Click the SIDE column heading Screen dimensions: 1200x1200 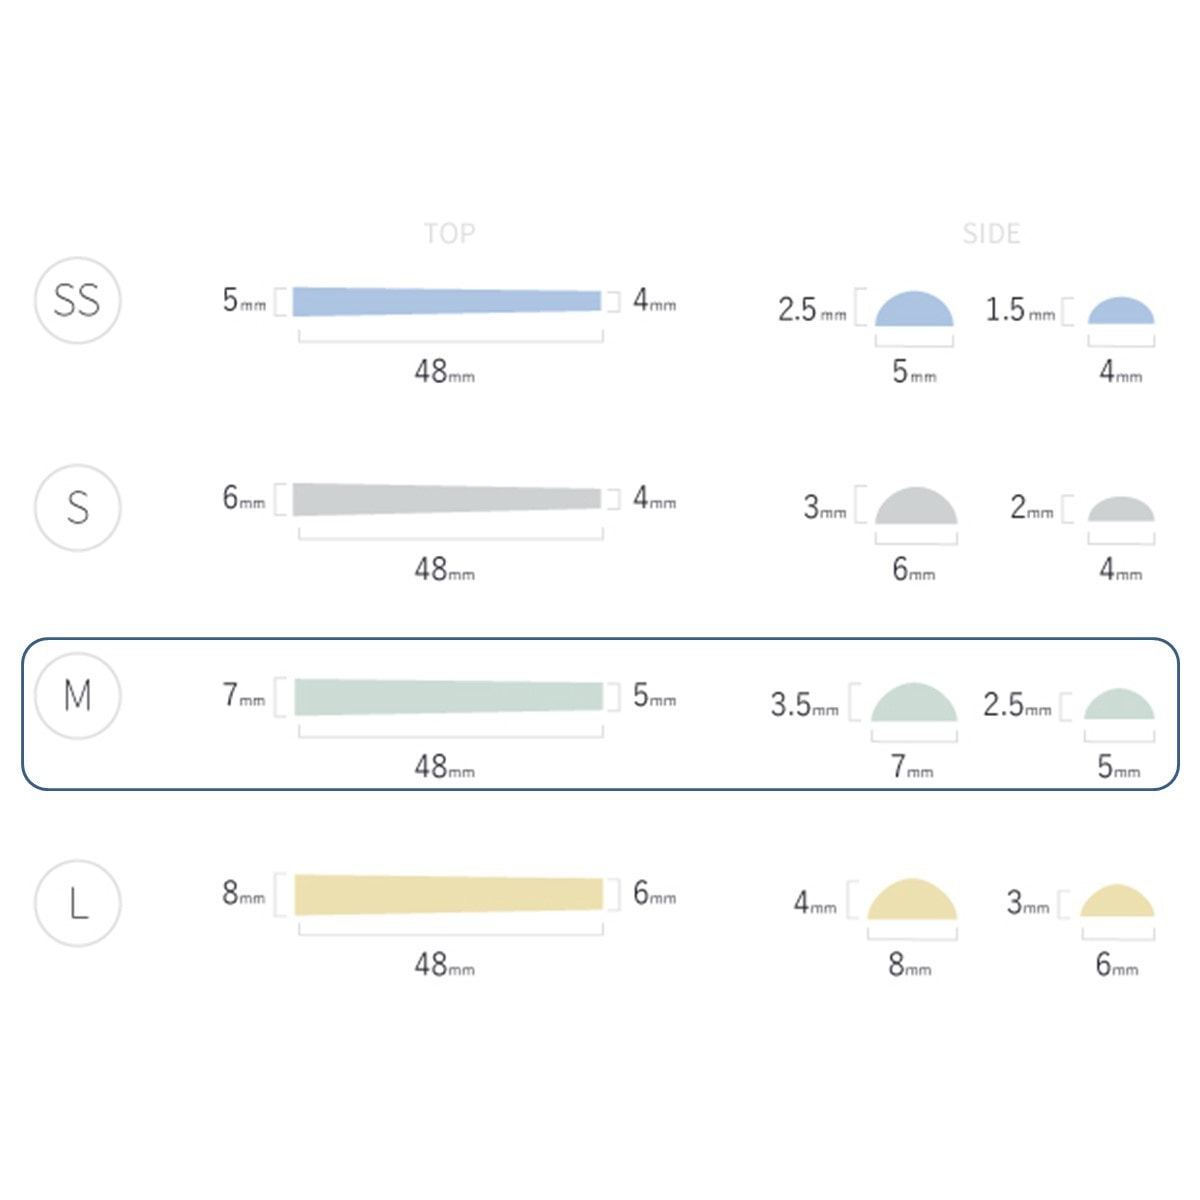tap(991, 234)
